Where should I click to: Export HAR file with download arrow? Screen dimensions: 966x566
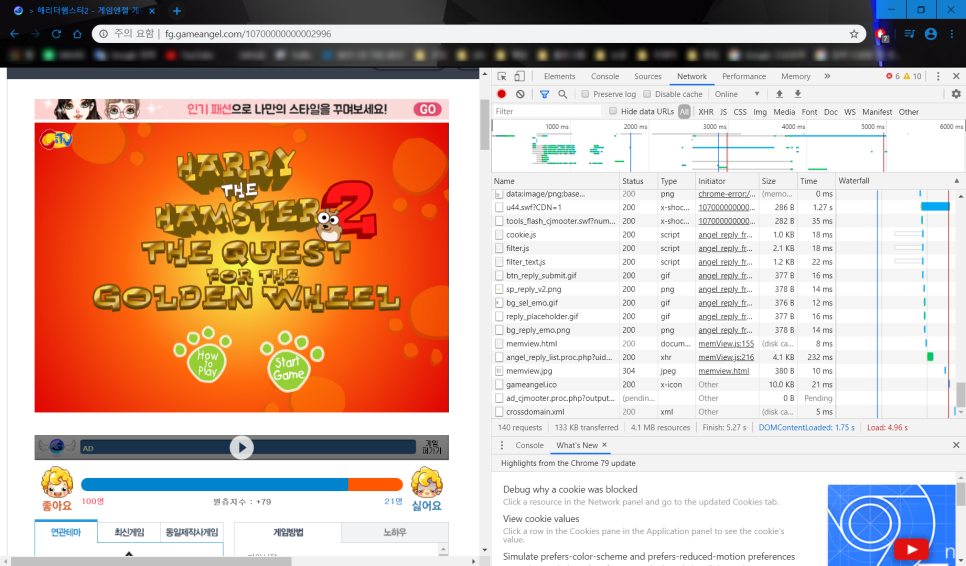point(798,94)
